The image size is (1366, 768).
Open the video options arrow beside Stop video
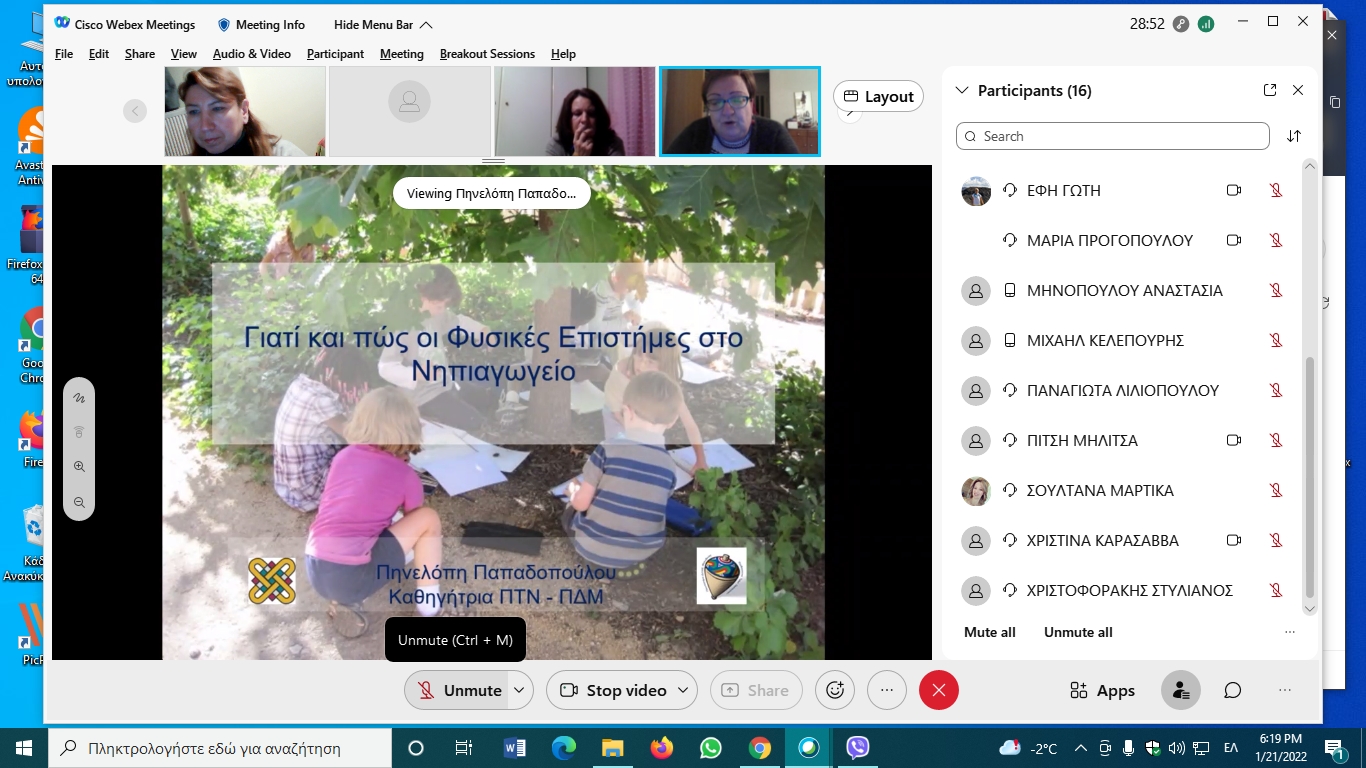683,690
